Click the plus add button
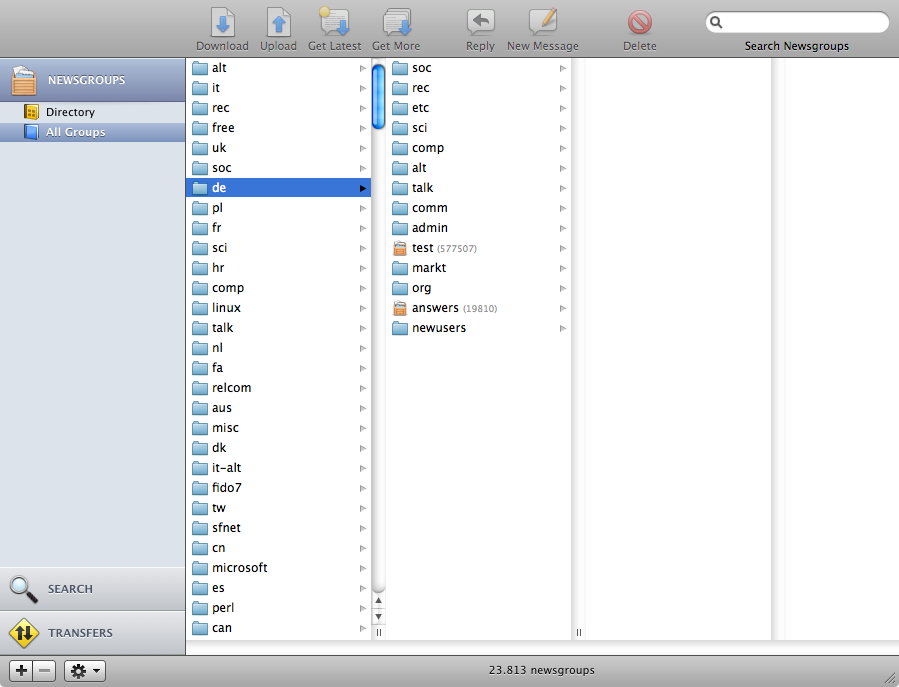The height and width of the screenshot is (687, 899). pyautogui.click(x=21, y=671)
